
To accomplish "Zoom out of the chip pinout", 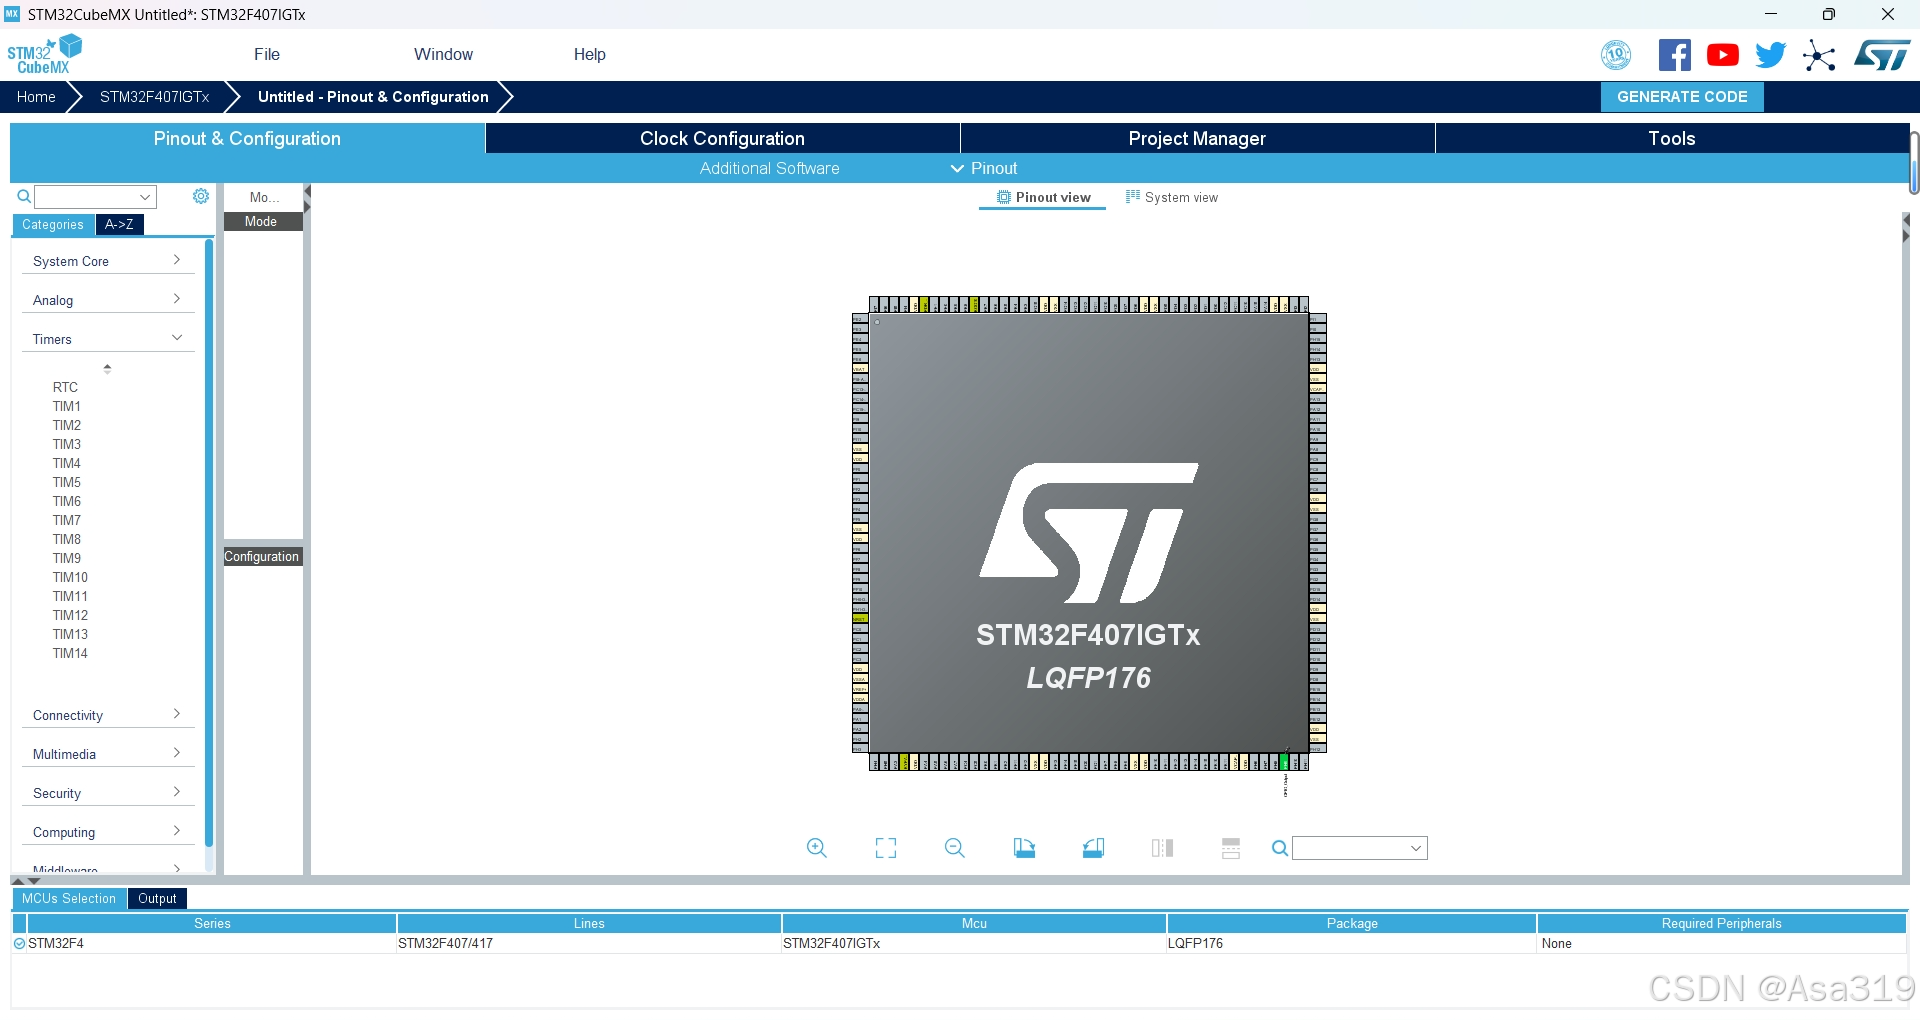I will (955, 848).
